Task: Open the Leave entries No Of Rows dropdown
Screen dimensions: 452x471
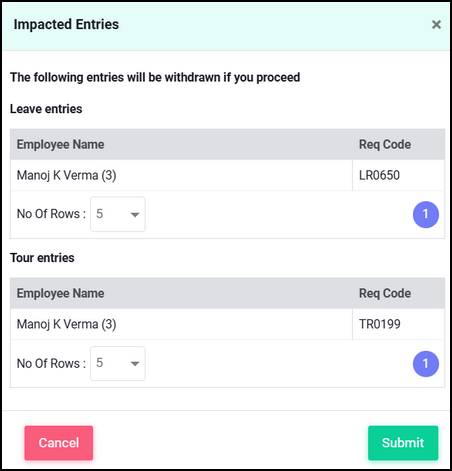Action: coord(118,214)
